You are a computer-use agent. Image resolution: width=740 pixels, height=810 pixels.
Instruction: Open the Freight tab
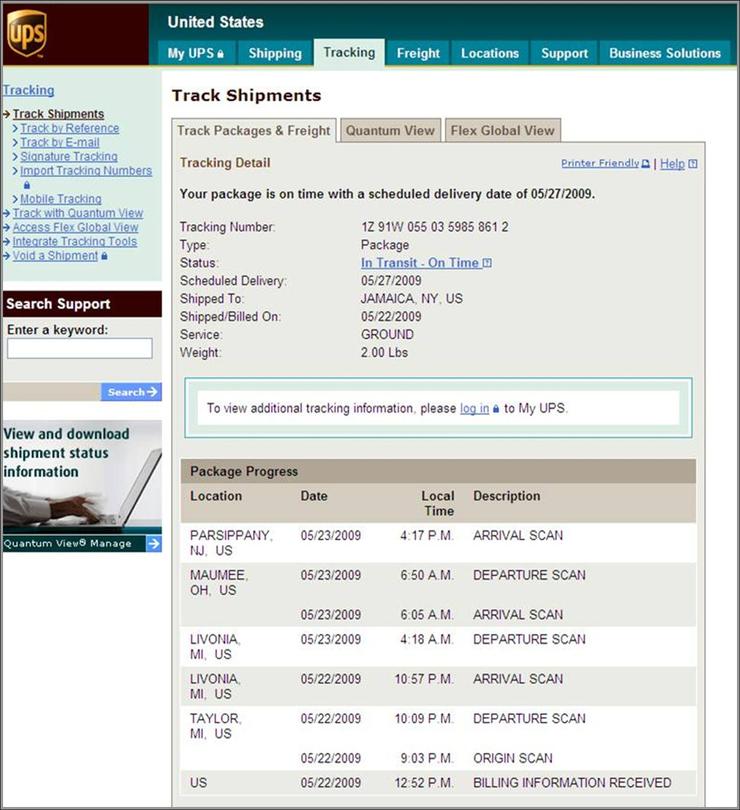point(418,53)
